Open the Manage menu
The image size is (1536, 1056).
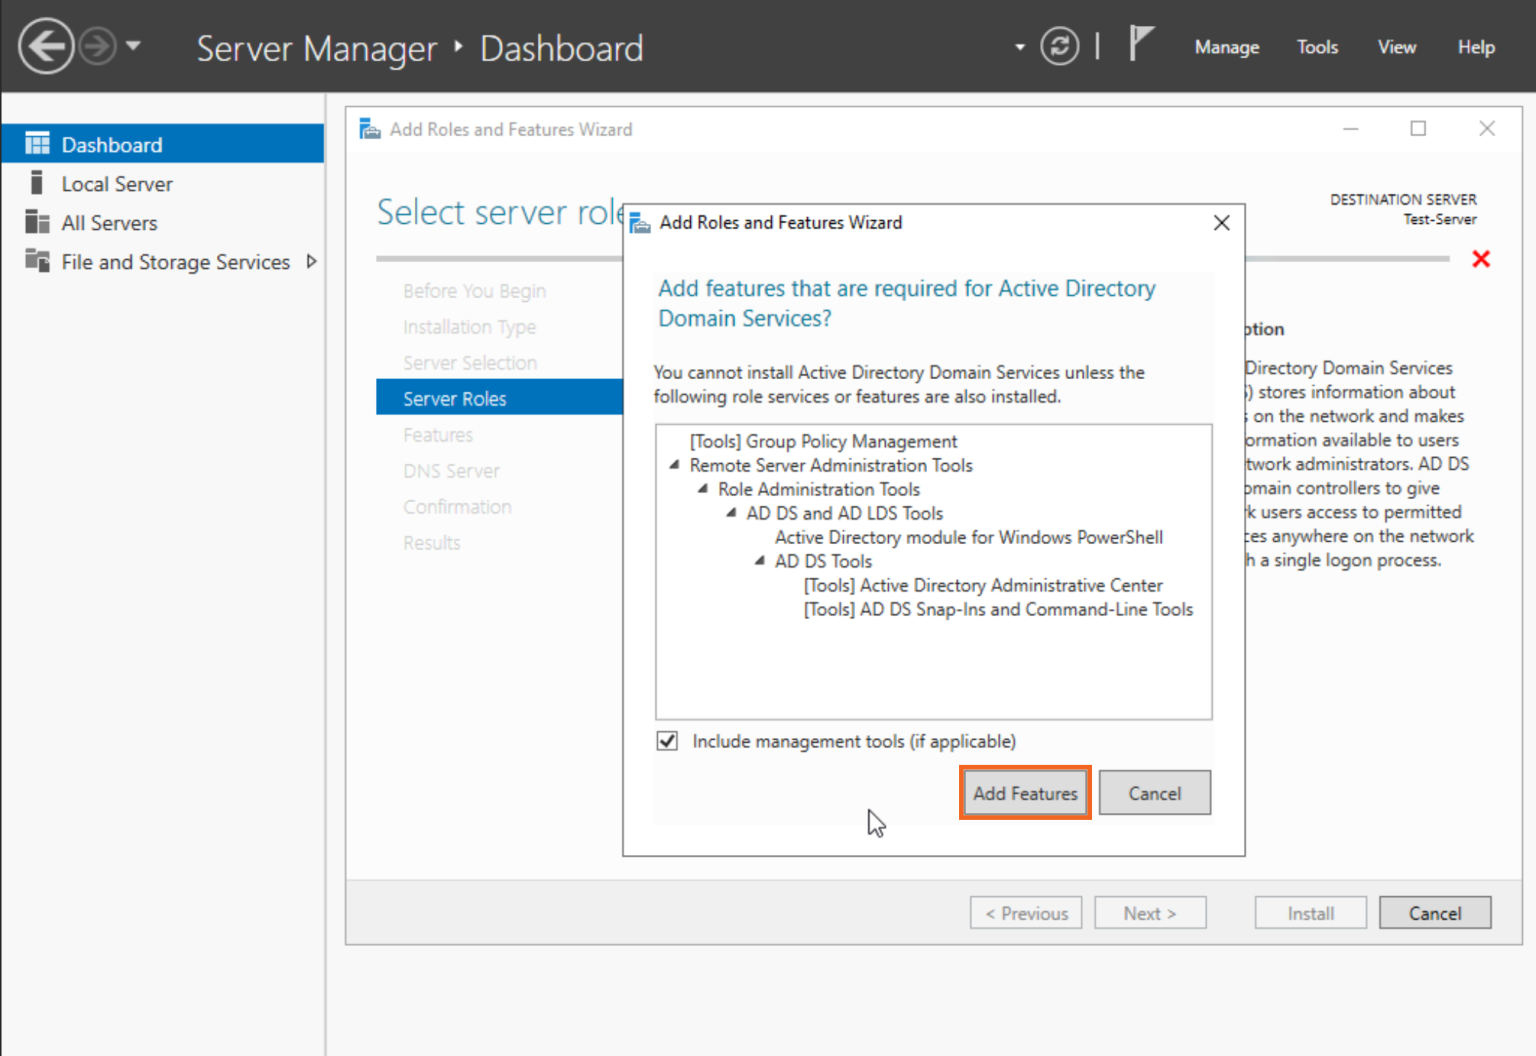point(1226,46)
